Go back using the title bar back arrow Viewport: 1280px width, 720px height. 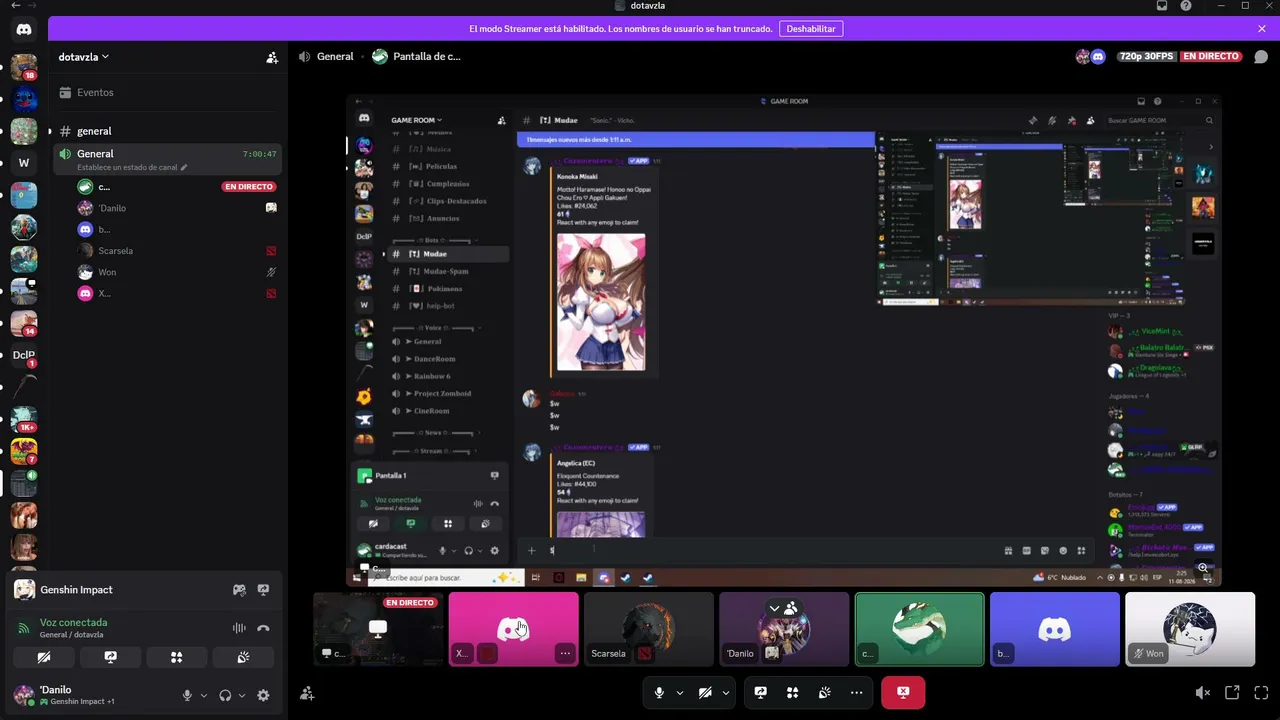coord(15,6)
